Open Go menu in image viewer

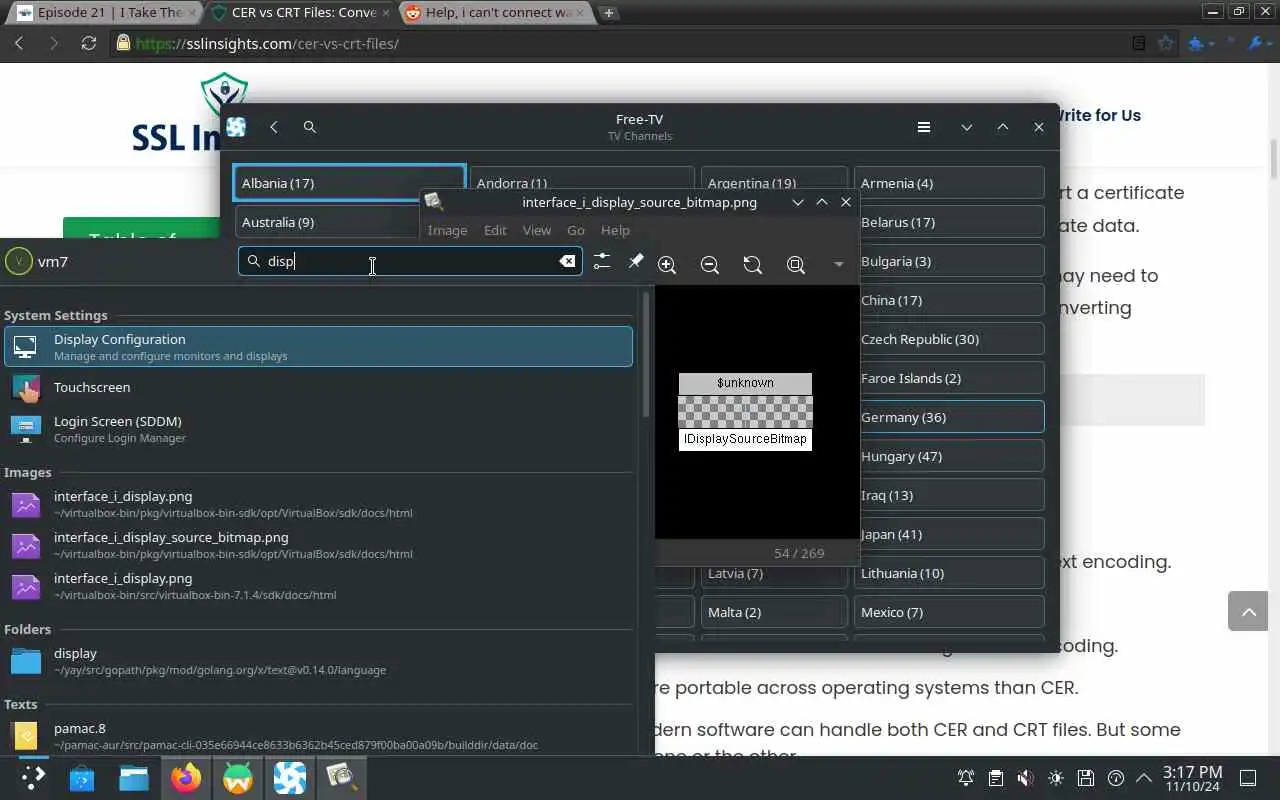tap(576, 230)
